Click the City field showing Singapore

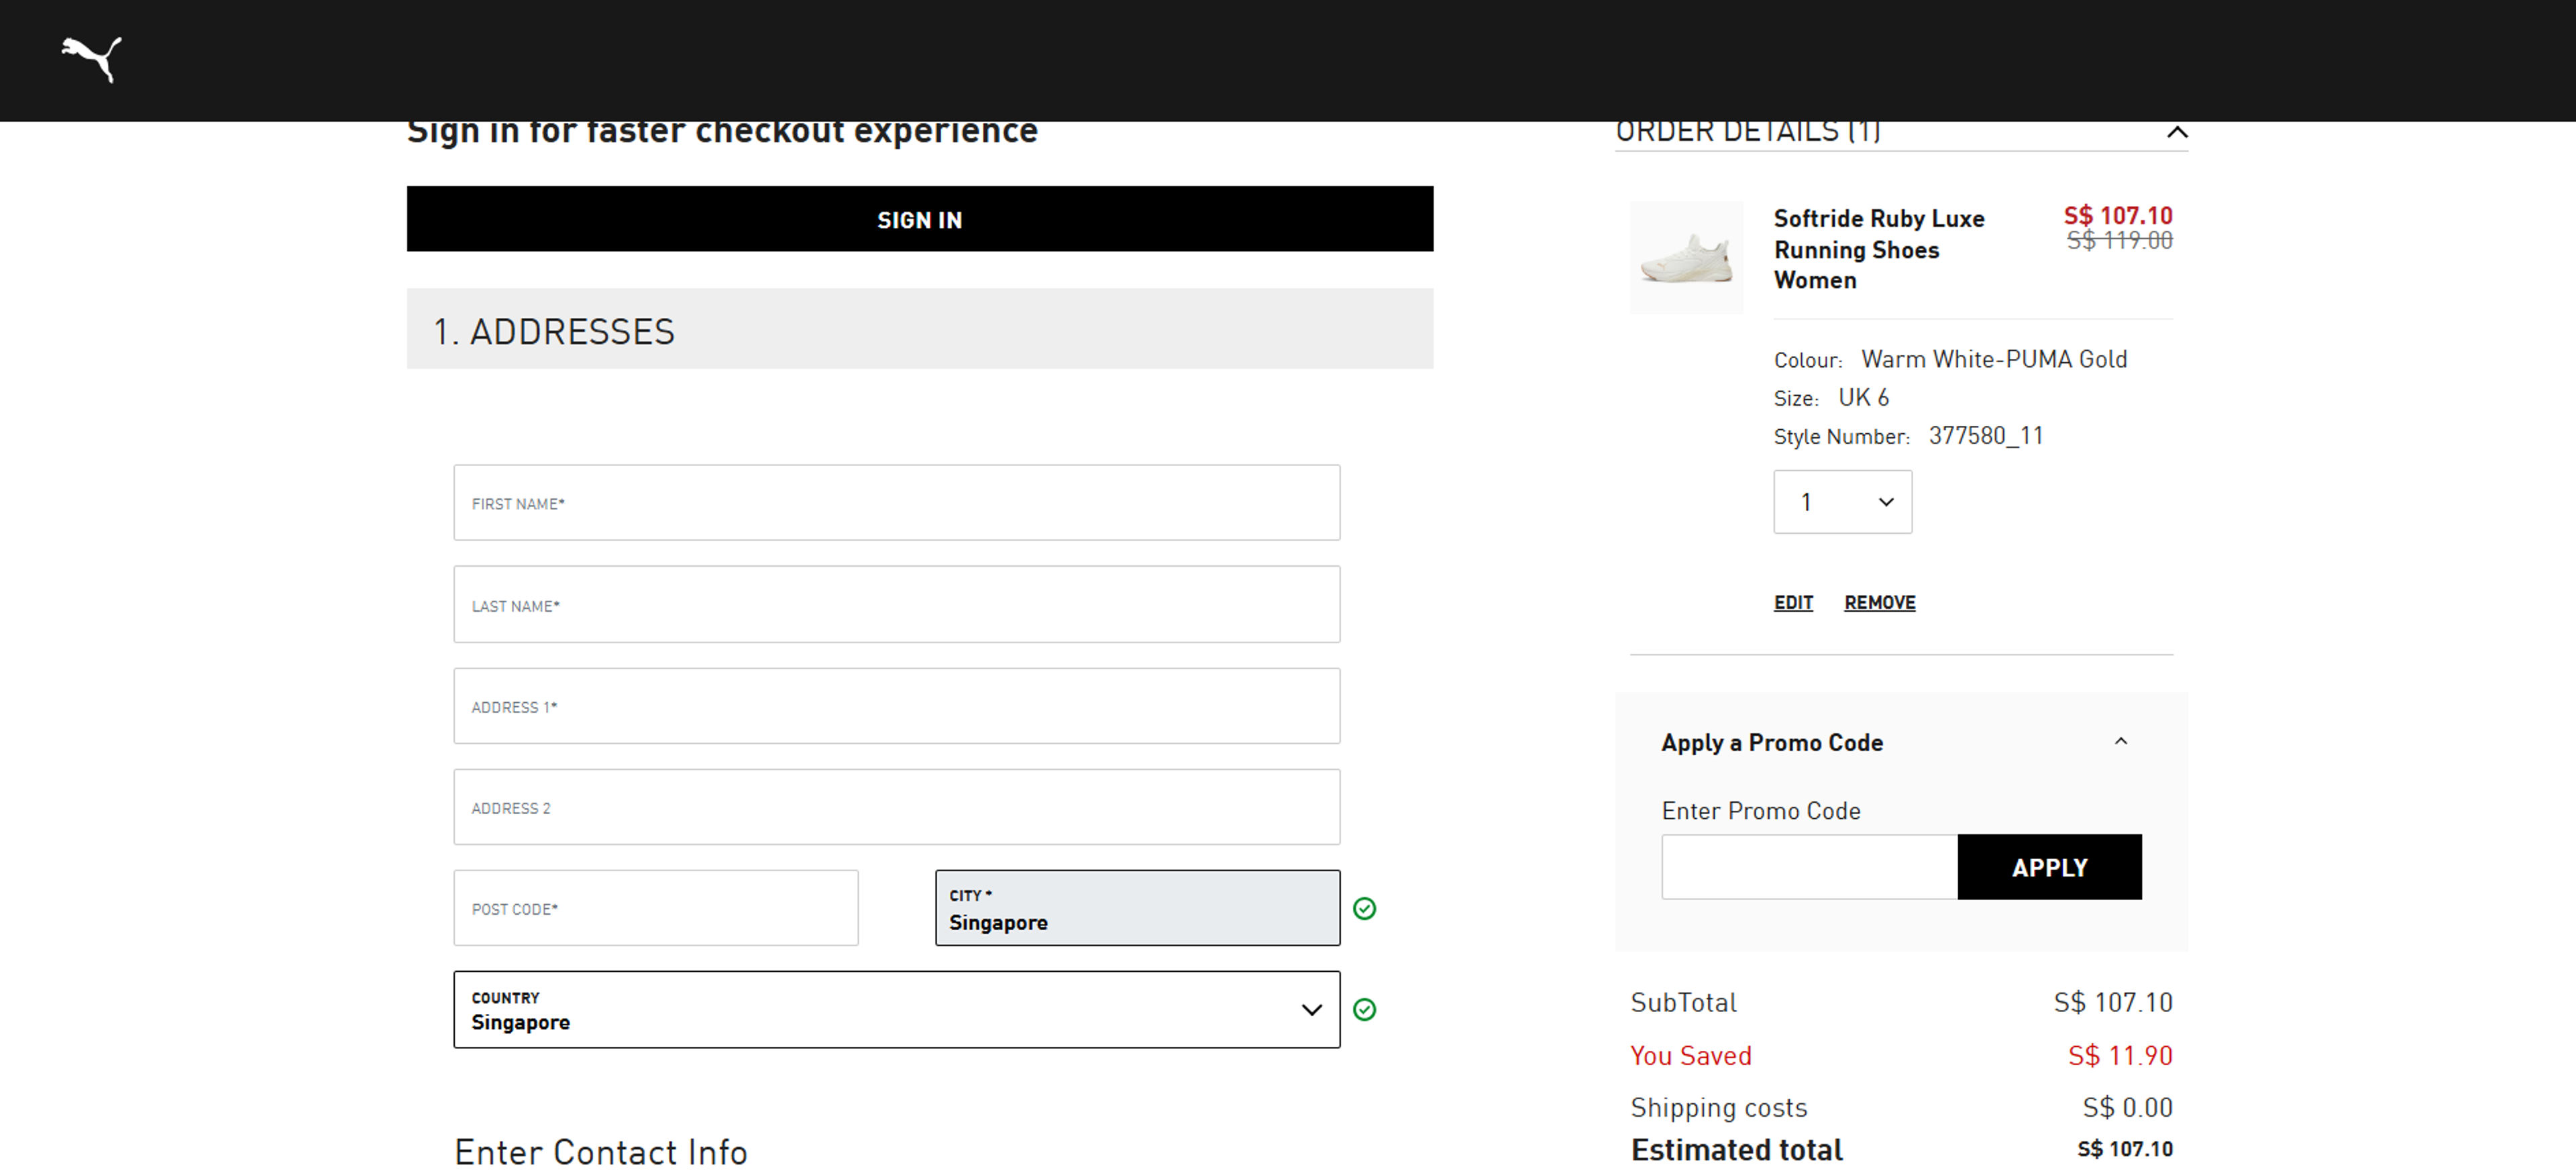(1137, 908)
